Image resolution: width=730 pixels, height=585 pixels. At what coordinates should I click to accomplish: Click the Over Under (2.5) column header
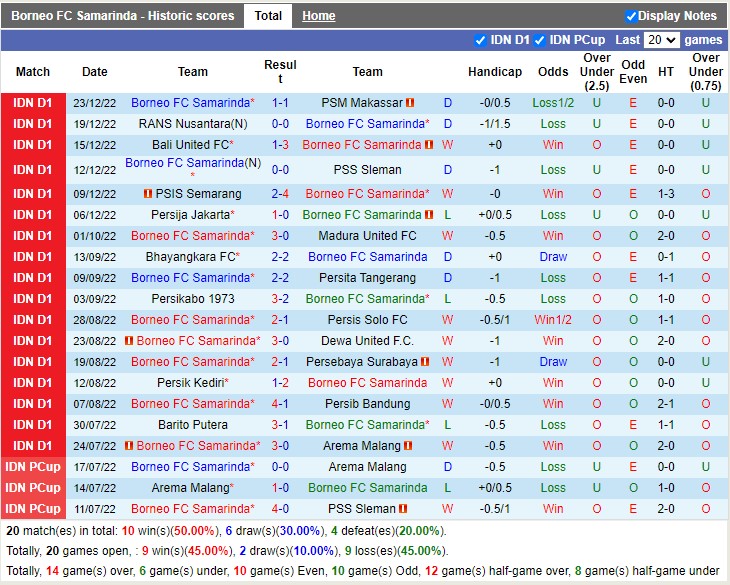pyautogui.click(x=597, y=72)
